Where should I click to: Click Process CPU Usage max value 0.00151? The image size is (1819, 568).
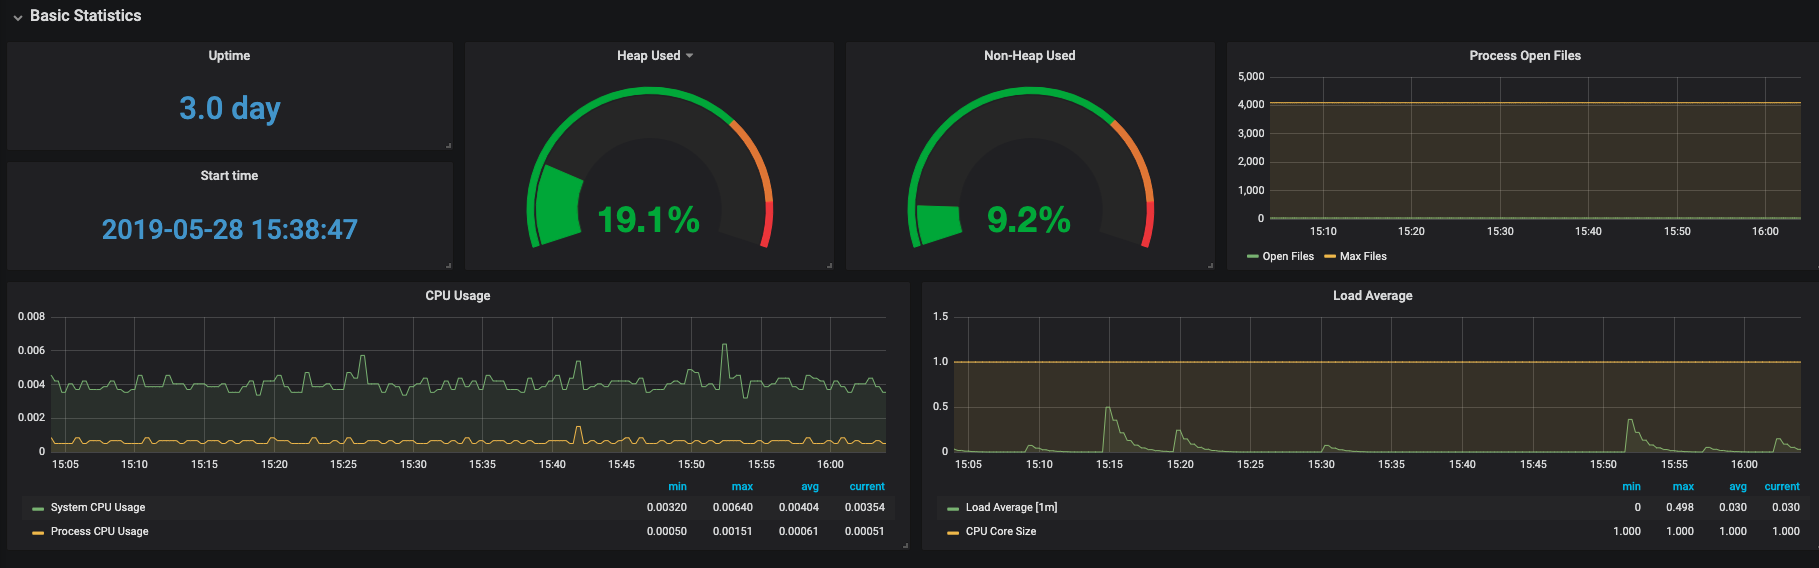733,532
